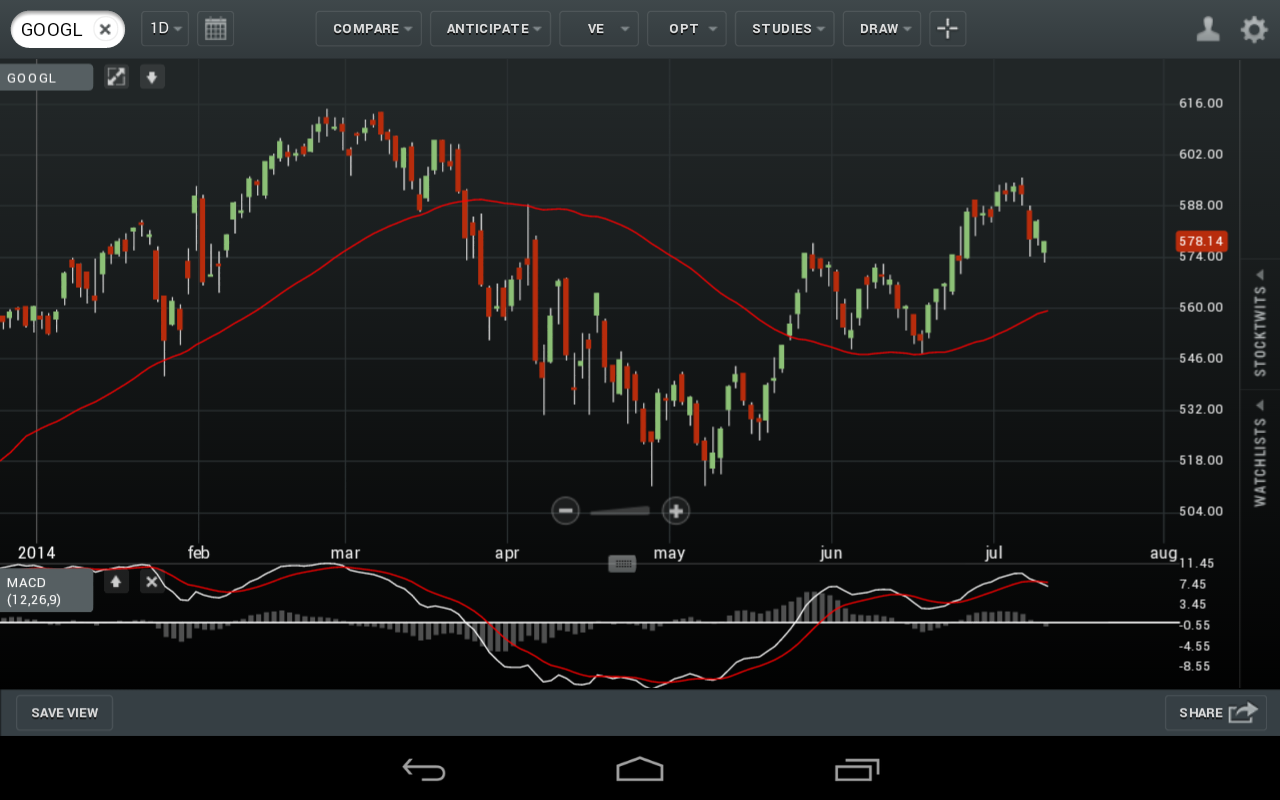Clear the GOOGL ticker symbol
The height and width of the screenshot is (800, 1280).
[x=104, y=29]
